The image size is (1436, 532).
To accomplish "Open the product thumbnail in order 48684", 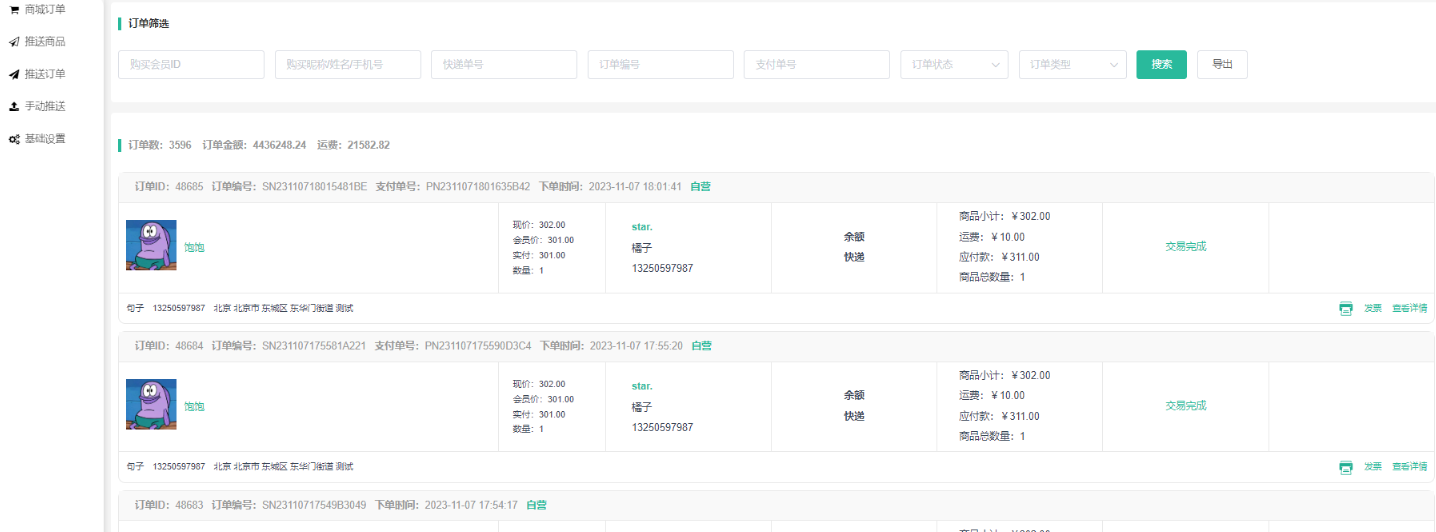I will pyautogui.click(x=151, y=405).
